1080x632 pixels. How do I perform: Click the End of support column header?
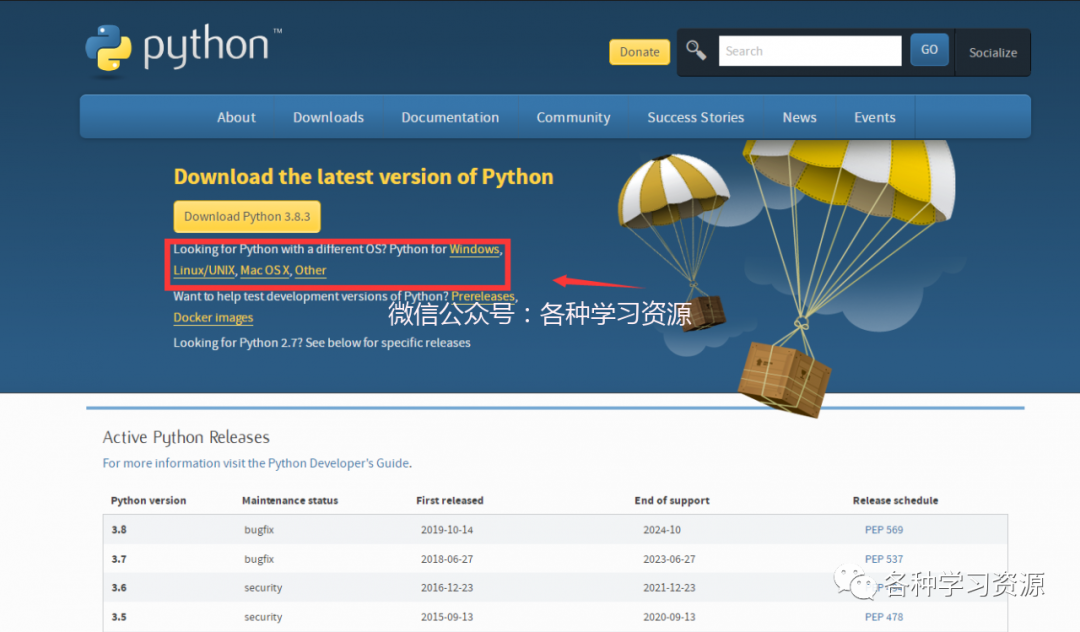(x=672, y=501)
